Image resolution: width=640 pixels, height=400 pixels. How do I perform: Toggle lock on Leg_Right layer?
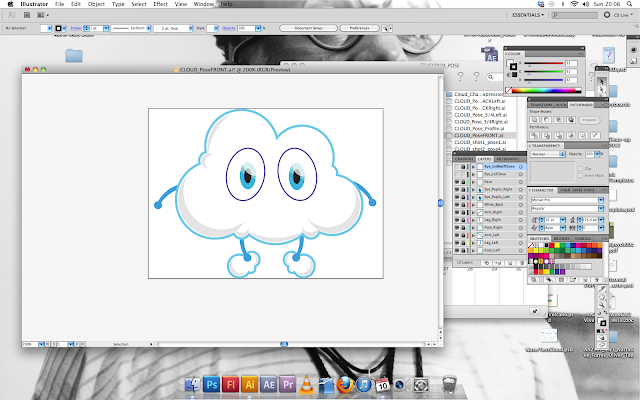[463, 220]
